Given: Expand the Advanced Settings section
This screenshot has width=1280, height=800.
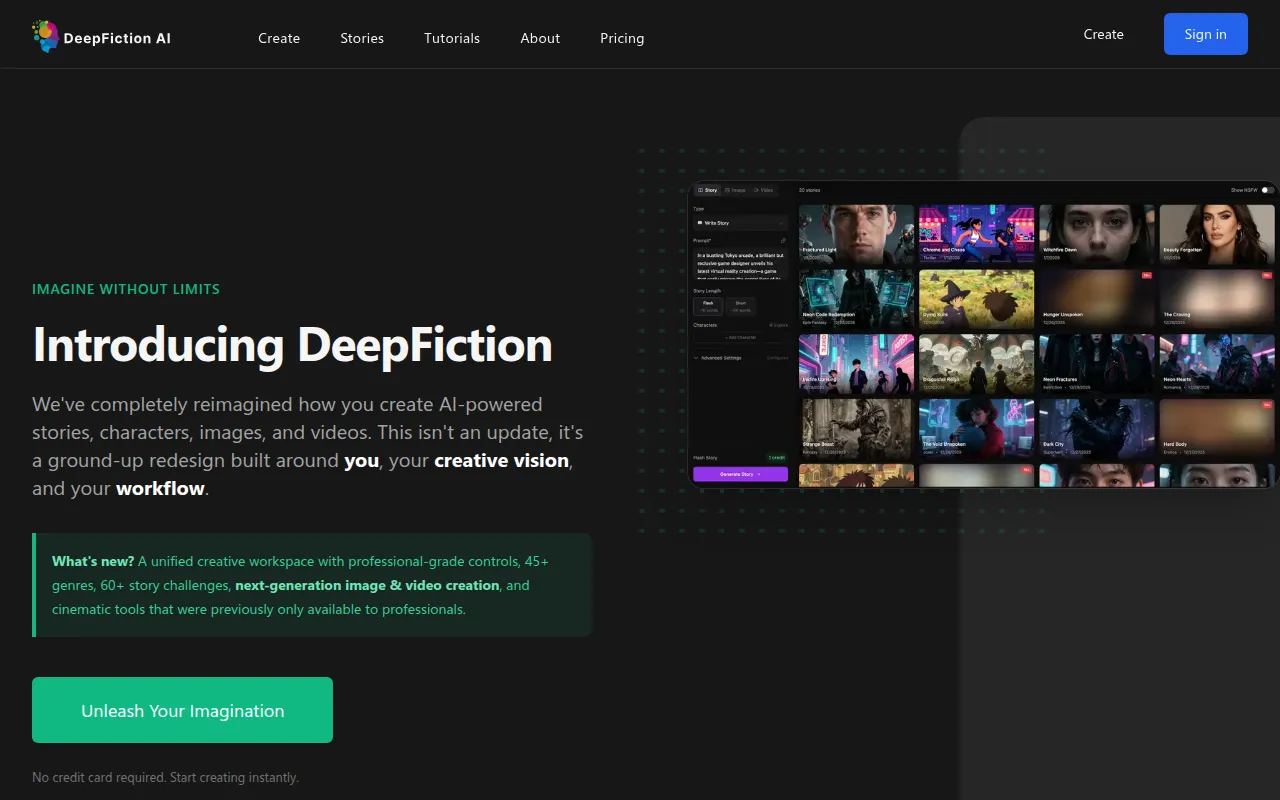Looking at the screenshot, I should coord(740,358).
